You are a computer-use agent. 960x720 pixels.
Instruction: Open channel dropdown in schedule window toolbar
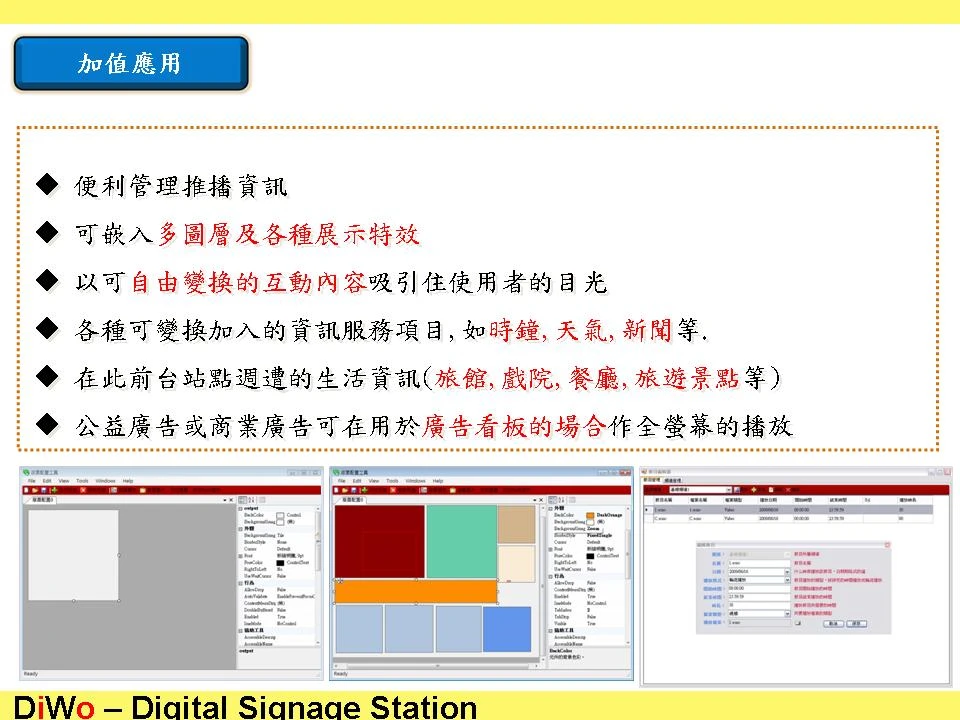point(727,489)
